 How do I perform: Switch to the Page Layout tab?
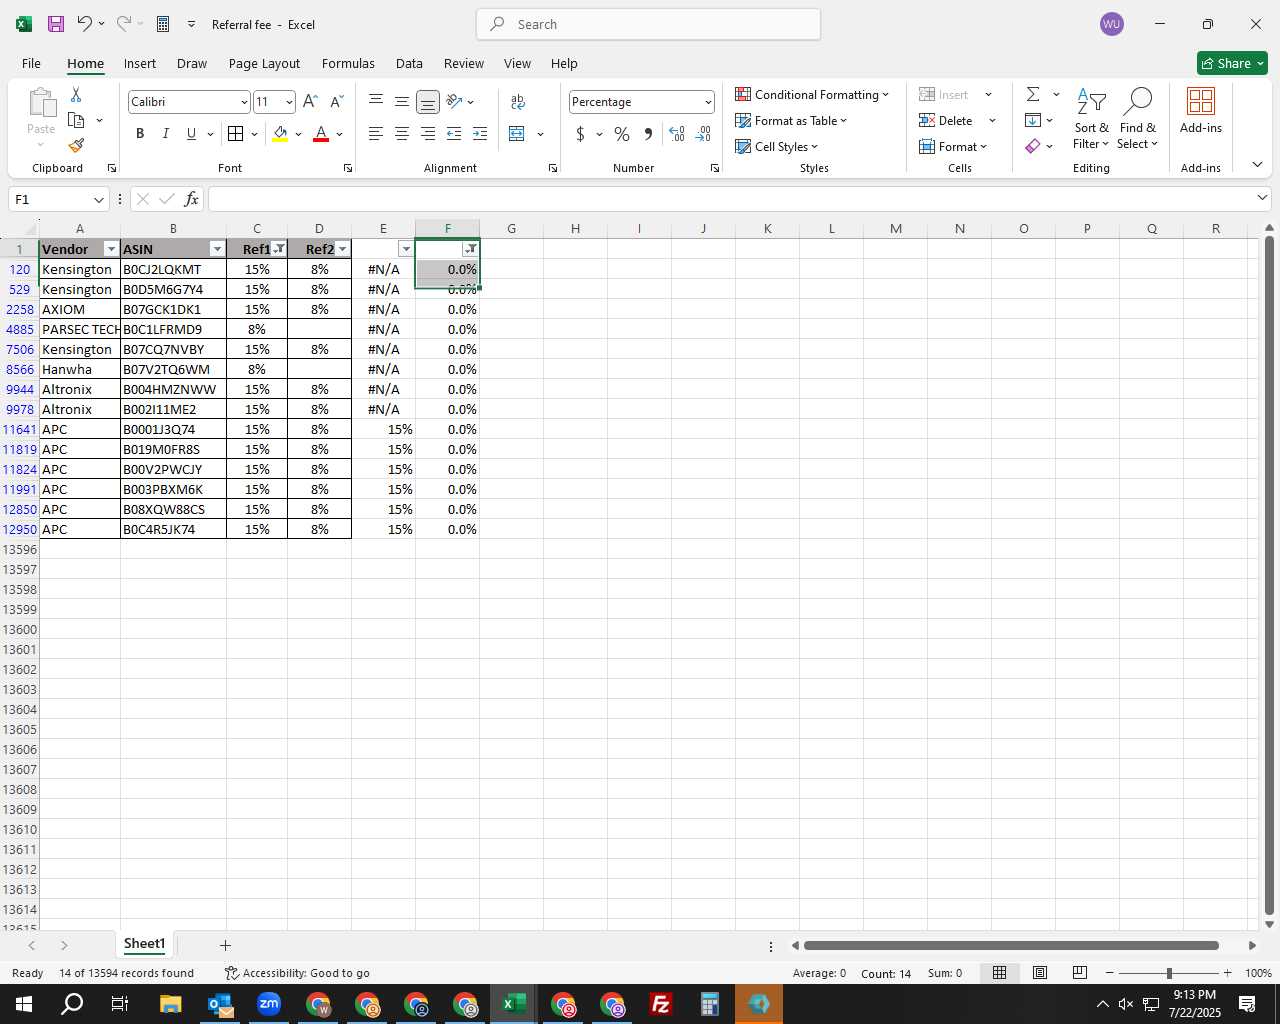[264, 63]
